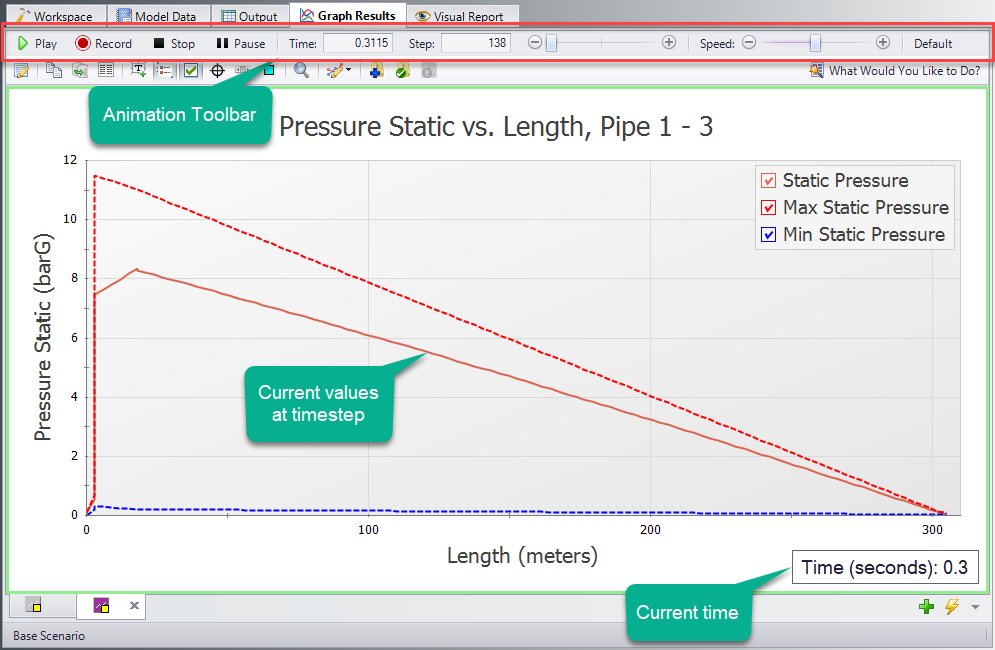
Task: Add graph to list via blue plus icon
Action: click(377, 70)
